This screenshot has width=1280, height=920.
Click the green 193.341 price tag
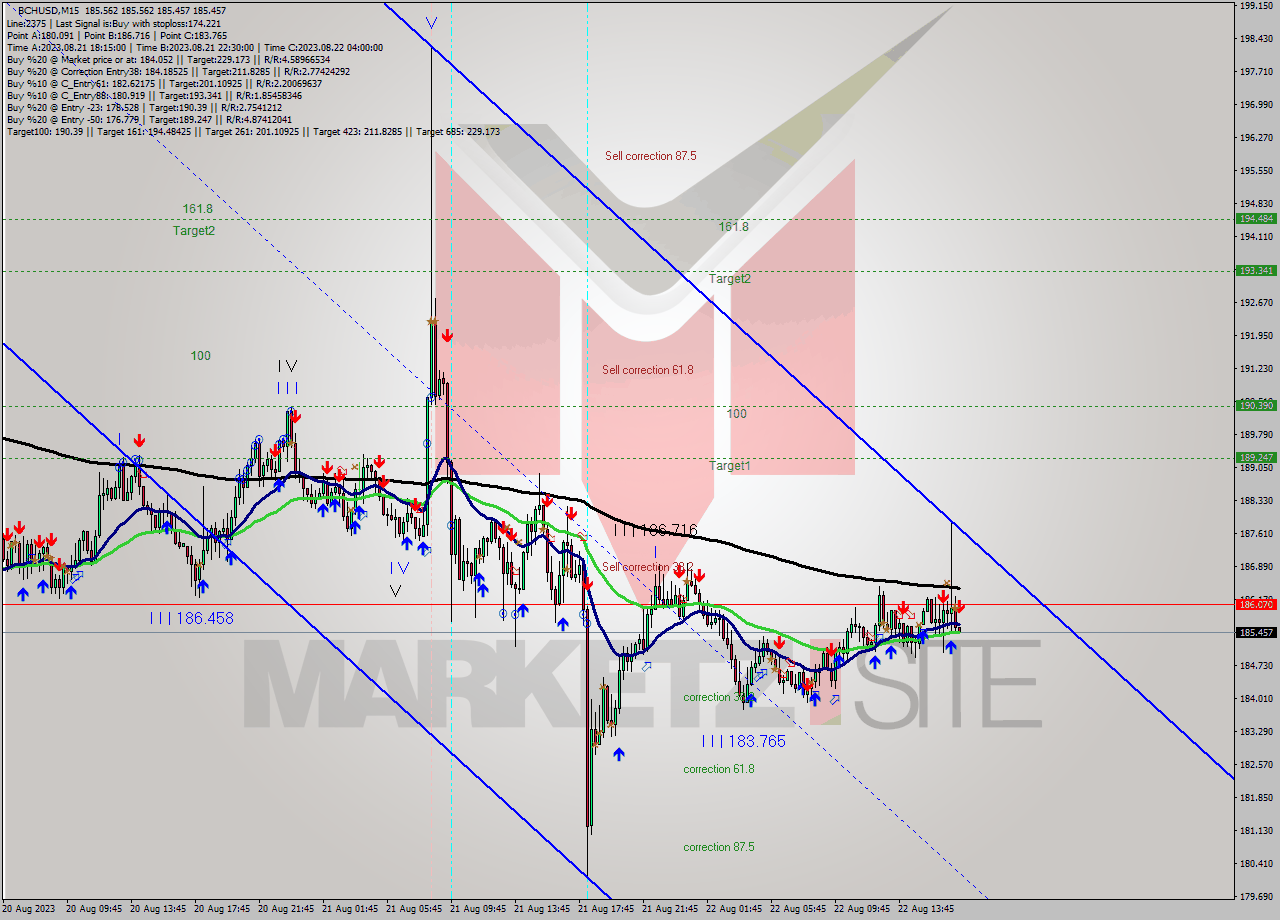(1255, 270)
